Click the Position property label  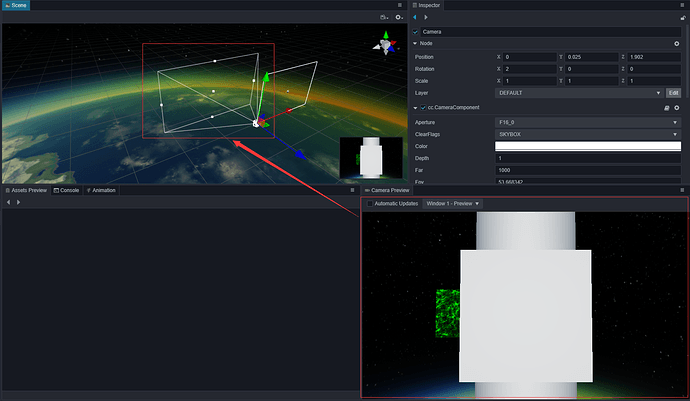[424, 57]
